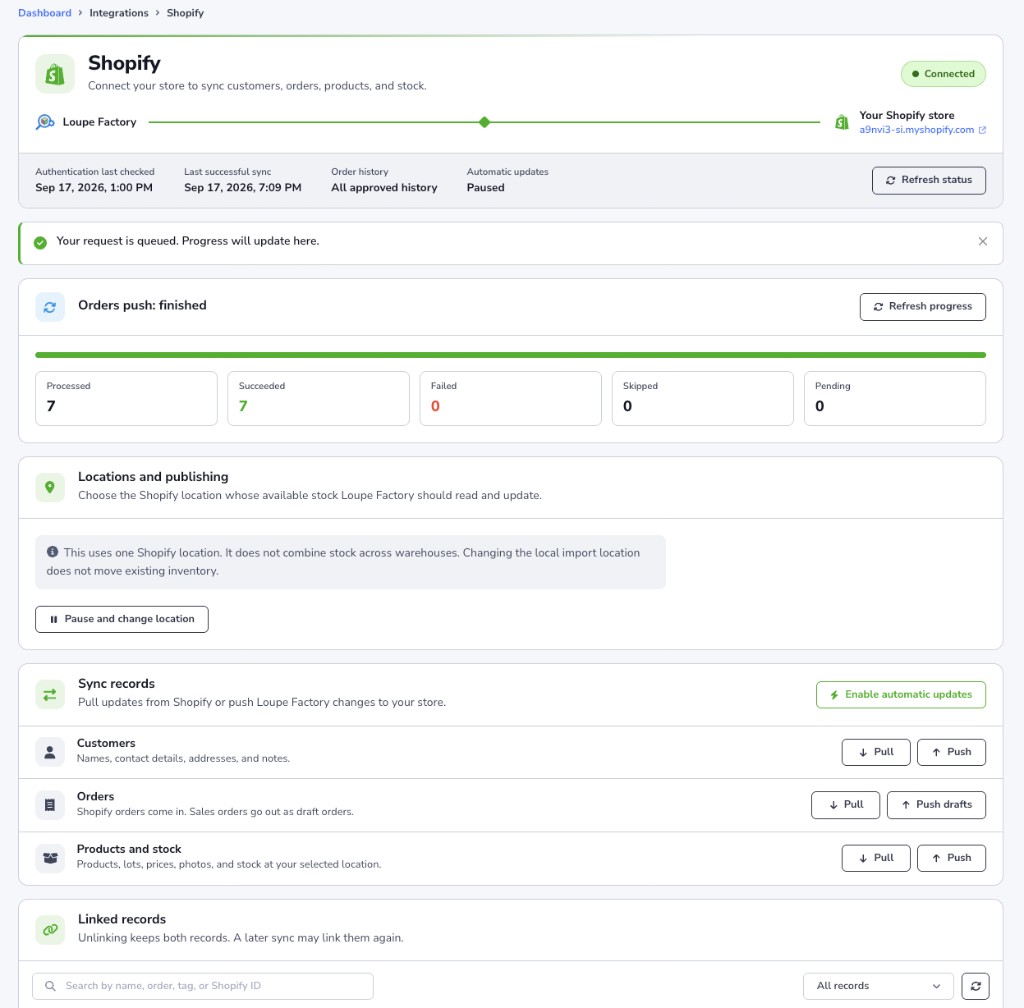Push Customers to Shopify

point(951,752)
